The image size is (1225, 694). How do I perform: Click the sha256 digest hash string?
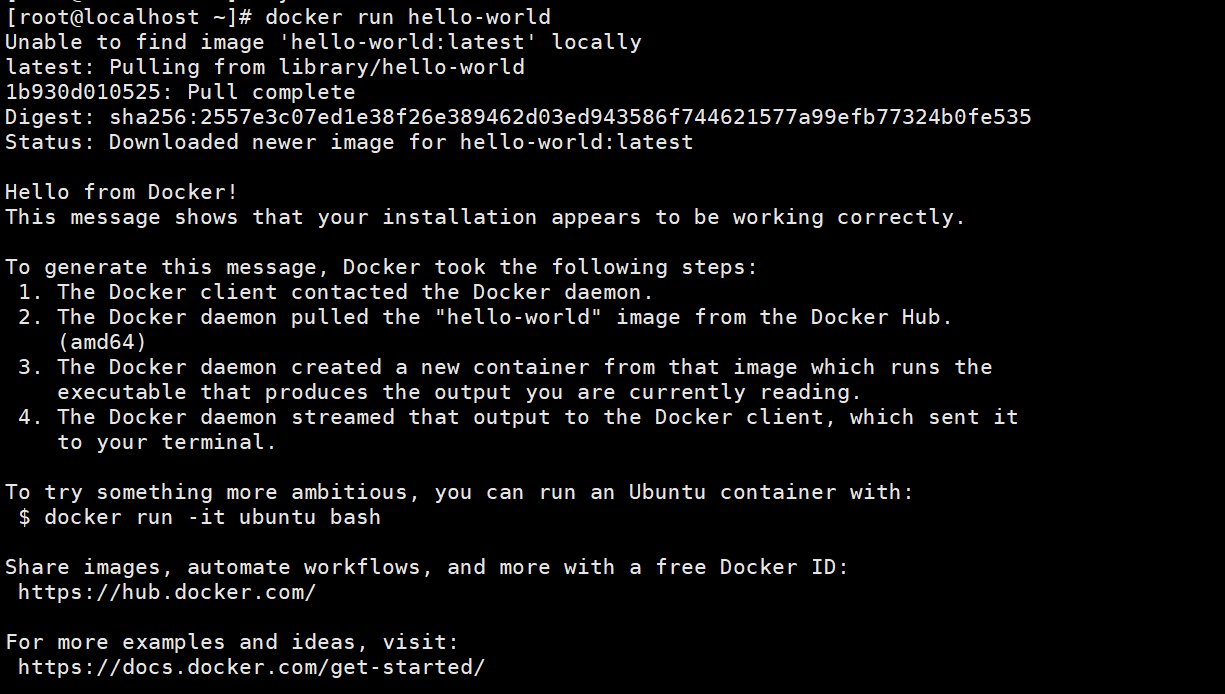click(x=570, y=117)
